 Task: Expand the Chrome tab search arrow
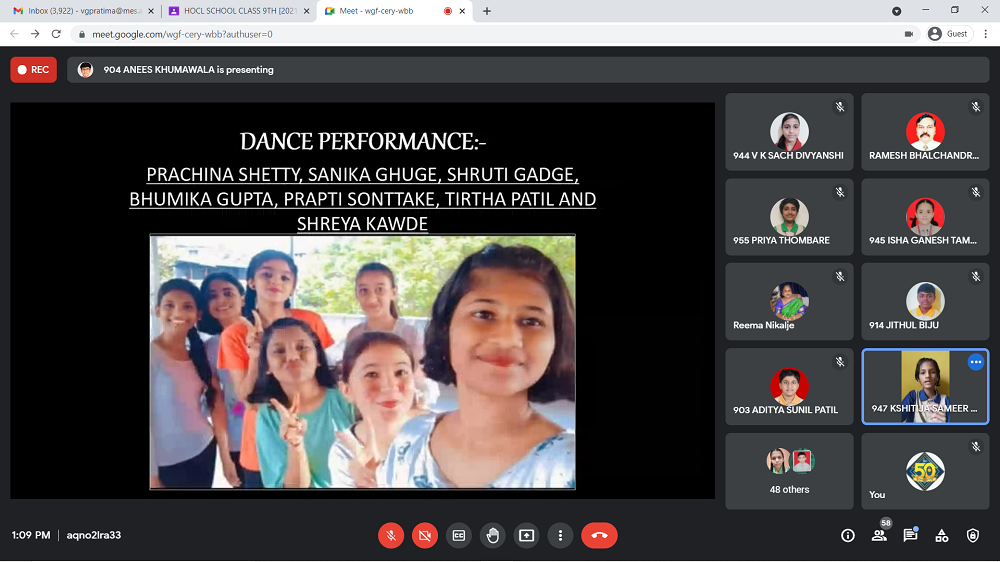[896, 11]
